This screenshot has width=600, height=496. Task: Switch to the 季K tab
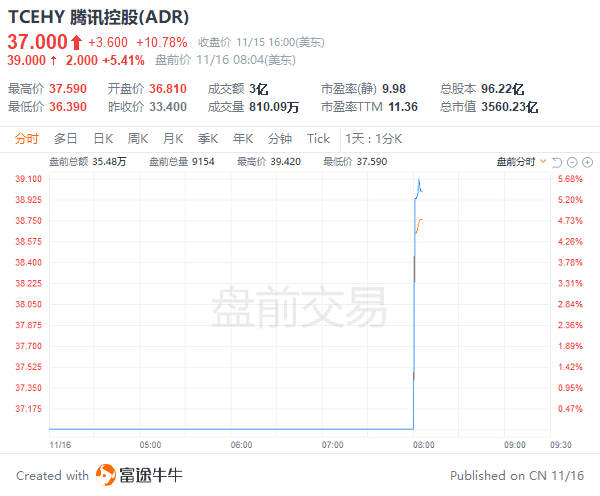[208, 139]
